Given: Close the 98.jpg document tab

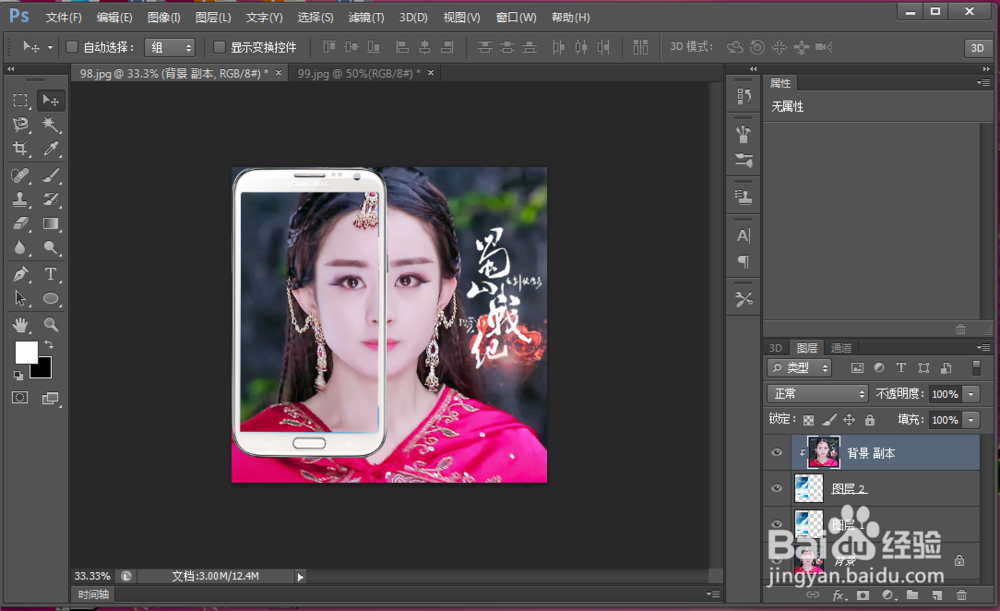Looking at the screenshot, I should [x=278, y=73].
